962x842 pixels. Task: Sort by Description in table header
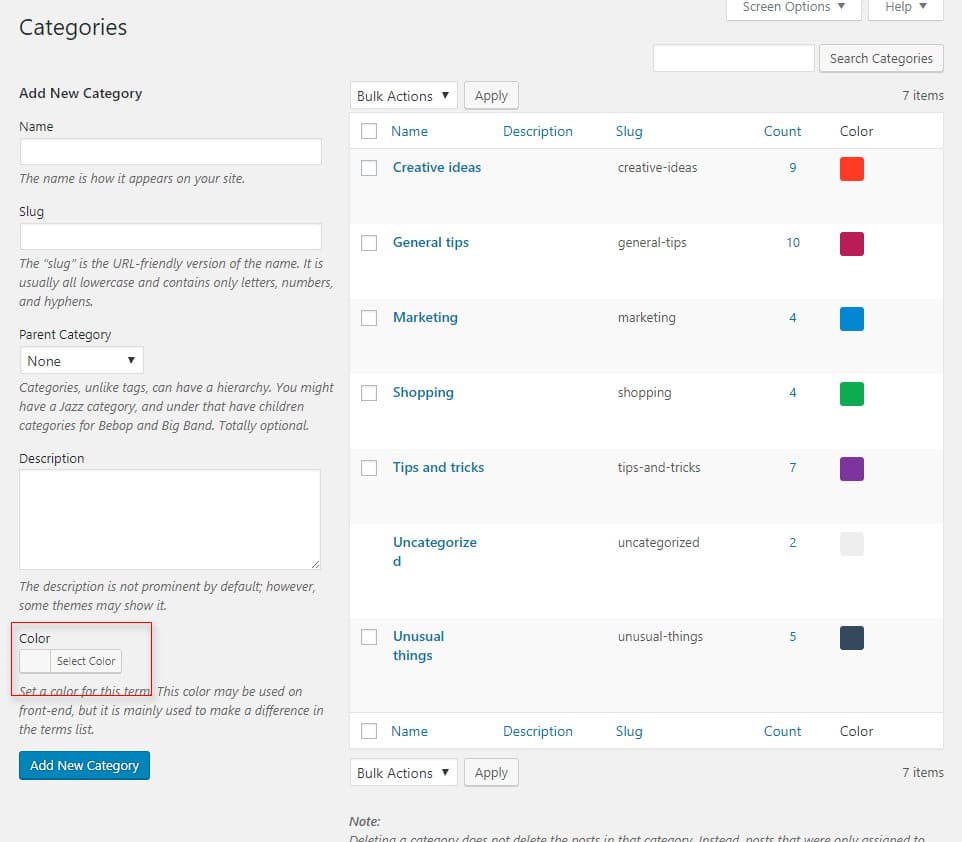point(537,131)
